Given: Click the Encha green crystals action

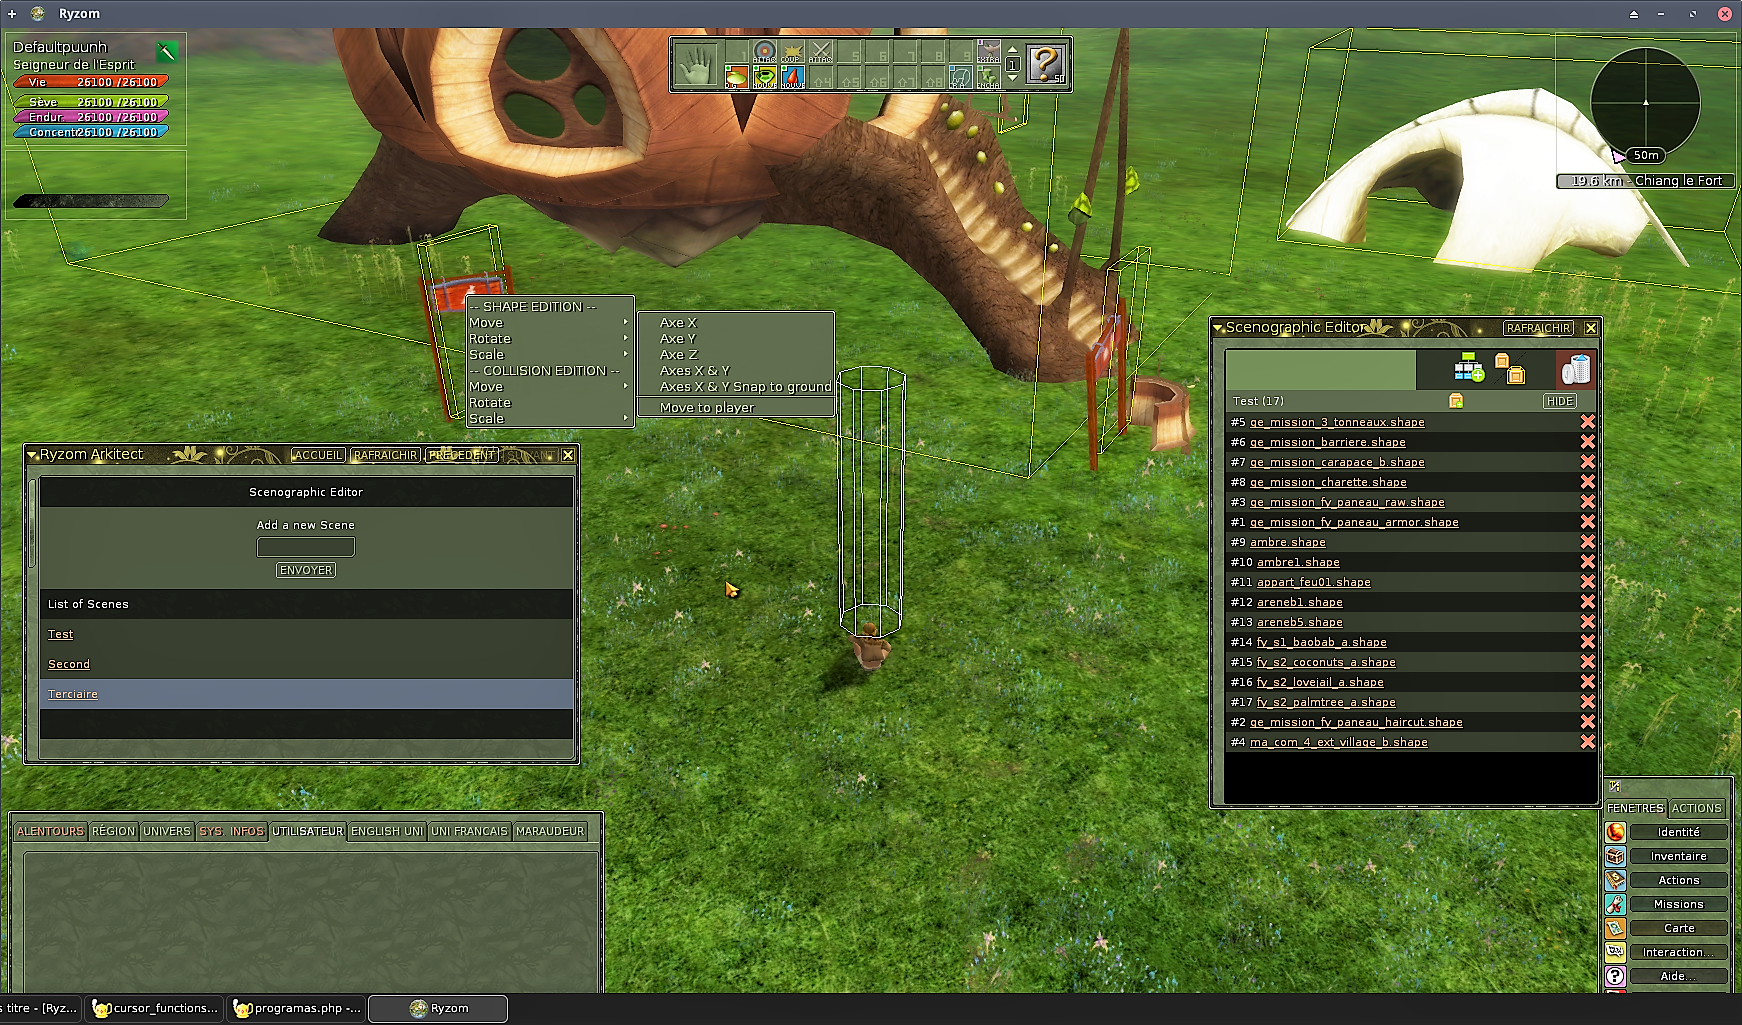Looking at the screenshot, I should pos(988,78).
